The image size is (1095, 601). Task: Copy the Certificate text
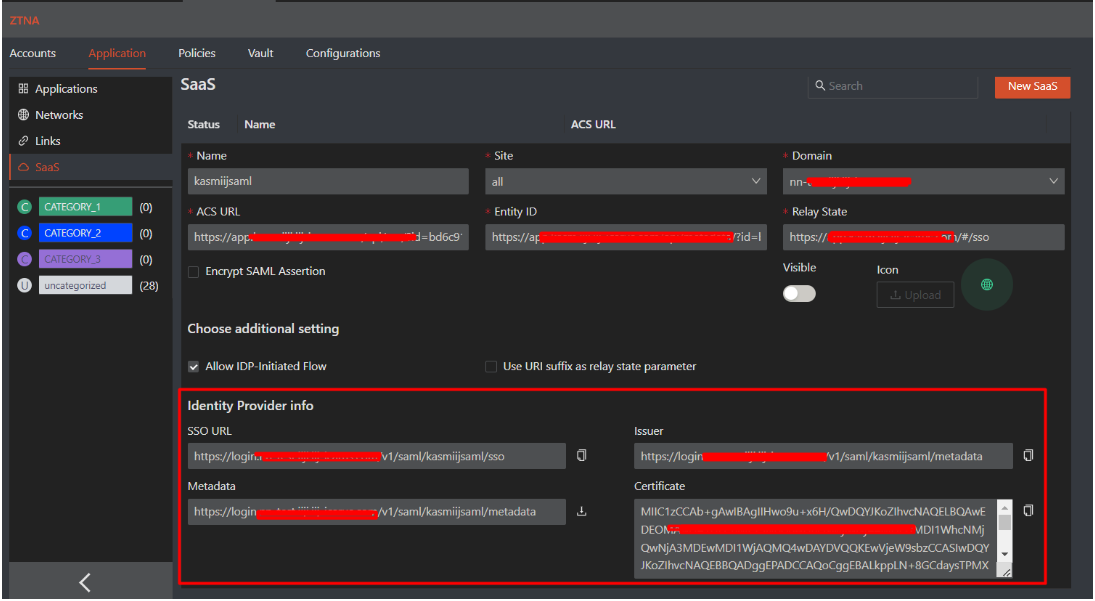point(1028,510)
